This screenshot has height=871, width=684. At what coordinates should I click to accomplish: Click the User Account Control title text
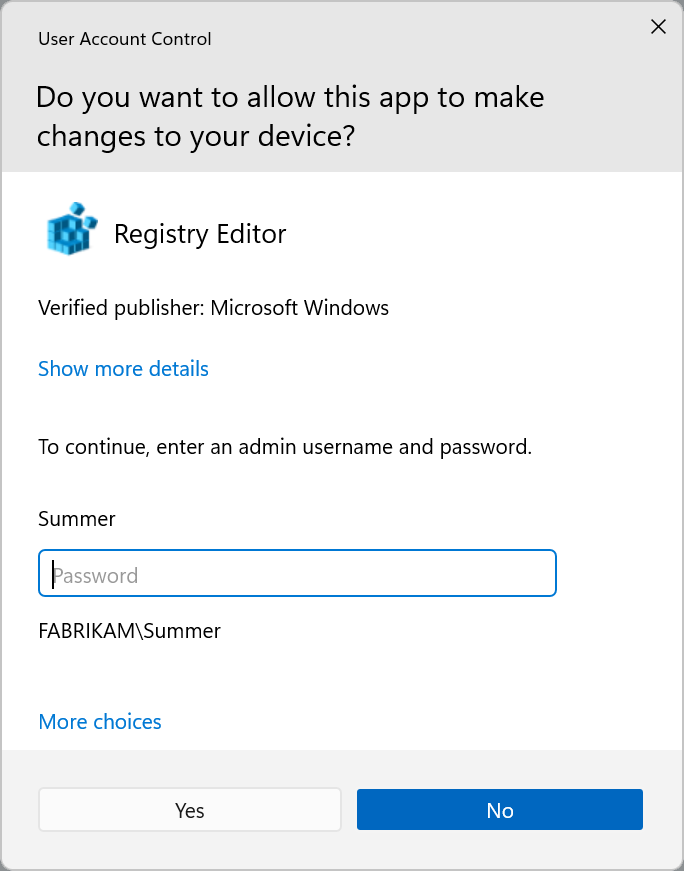pos(125,40)
